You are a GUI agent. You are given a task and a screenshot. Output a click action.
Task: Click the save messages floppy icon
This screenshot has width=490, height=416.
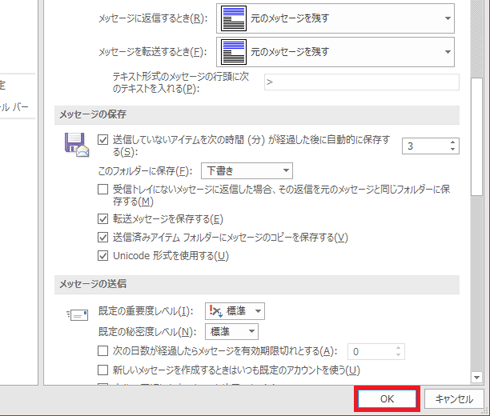(x=77, y=145)
